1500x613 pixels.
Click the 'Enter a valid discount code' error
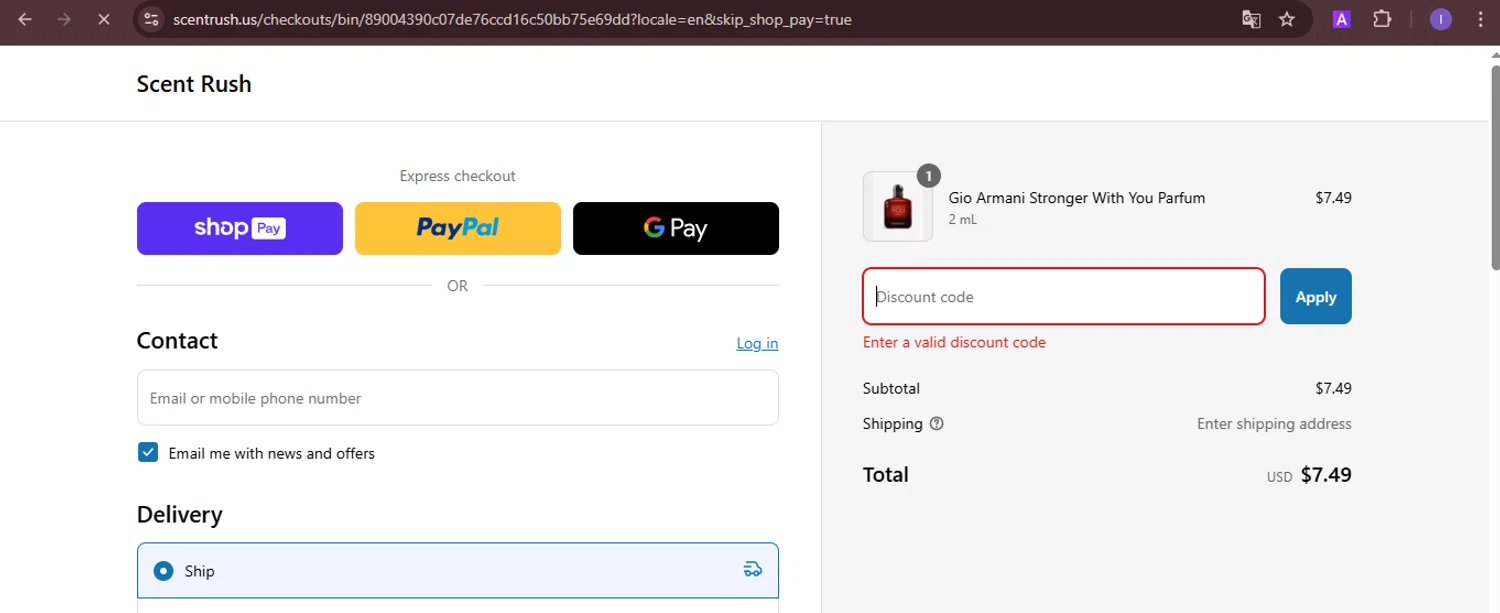pos(954,342)
